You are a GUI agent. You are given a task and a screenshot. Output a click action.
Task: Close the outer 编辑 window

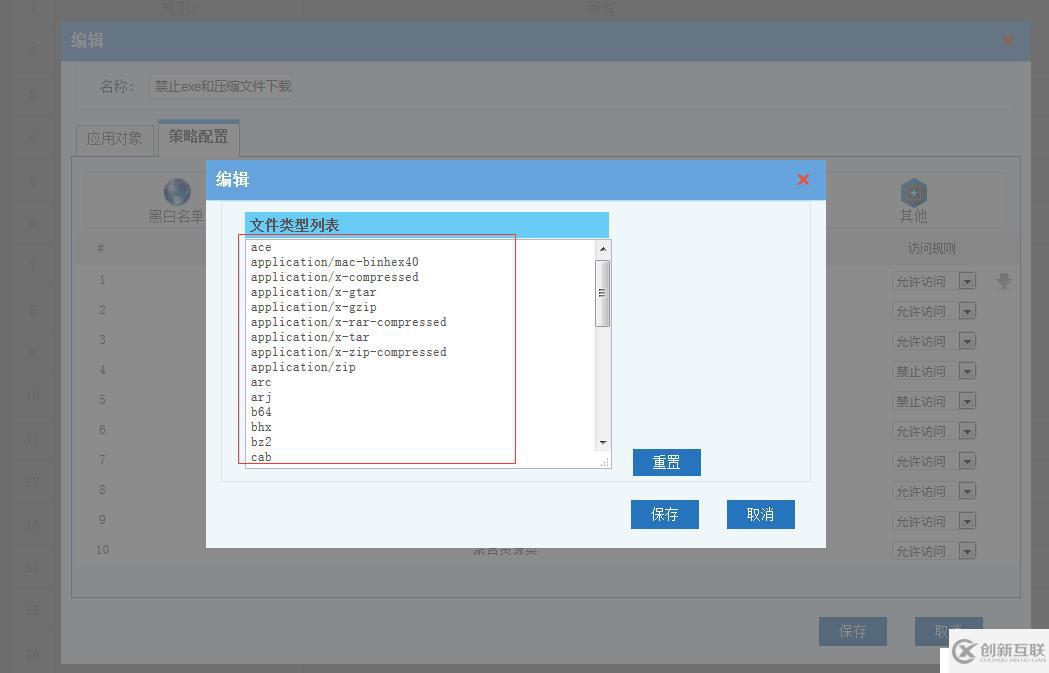pos(1007,41)
